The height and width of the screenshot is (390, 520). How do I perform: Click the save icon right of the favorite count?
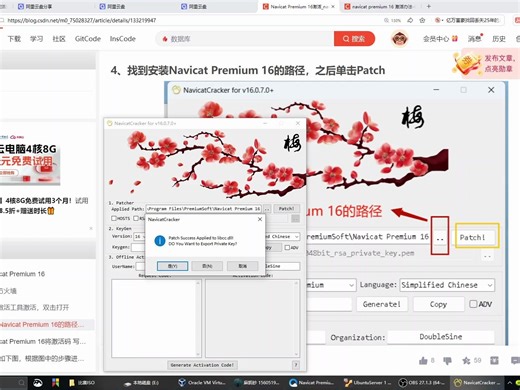[x=494, y=360]
